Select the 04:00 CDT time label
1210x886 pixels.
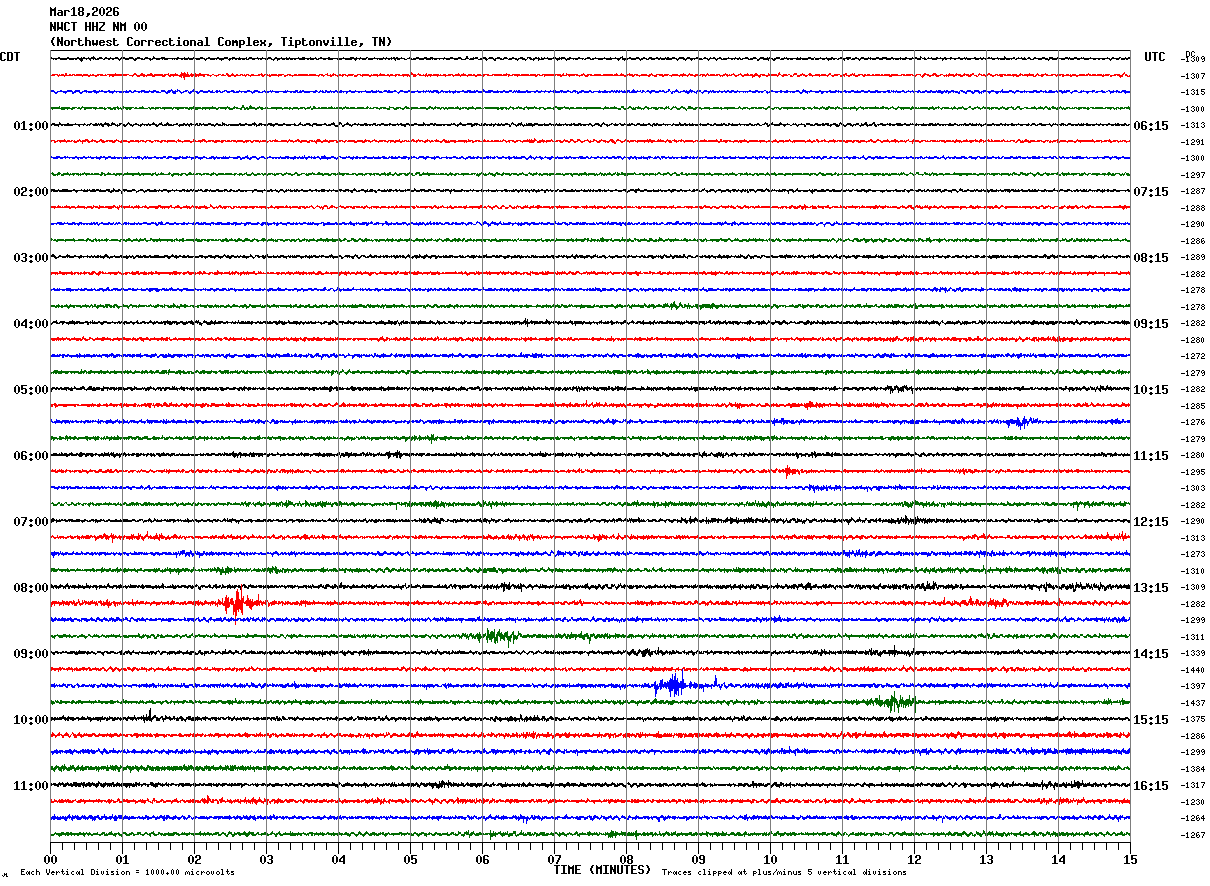click(x=30, y=324)
